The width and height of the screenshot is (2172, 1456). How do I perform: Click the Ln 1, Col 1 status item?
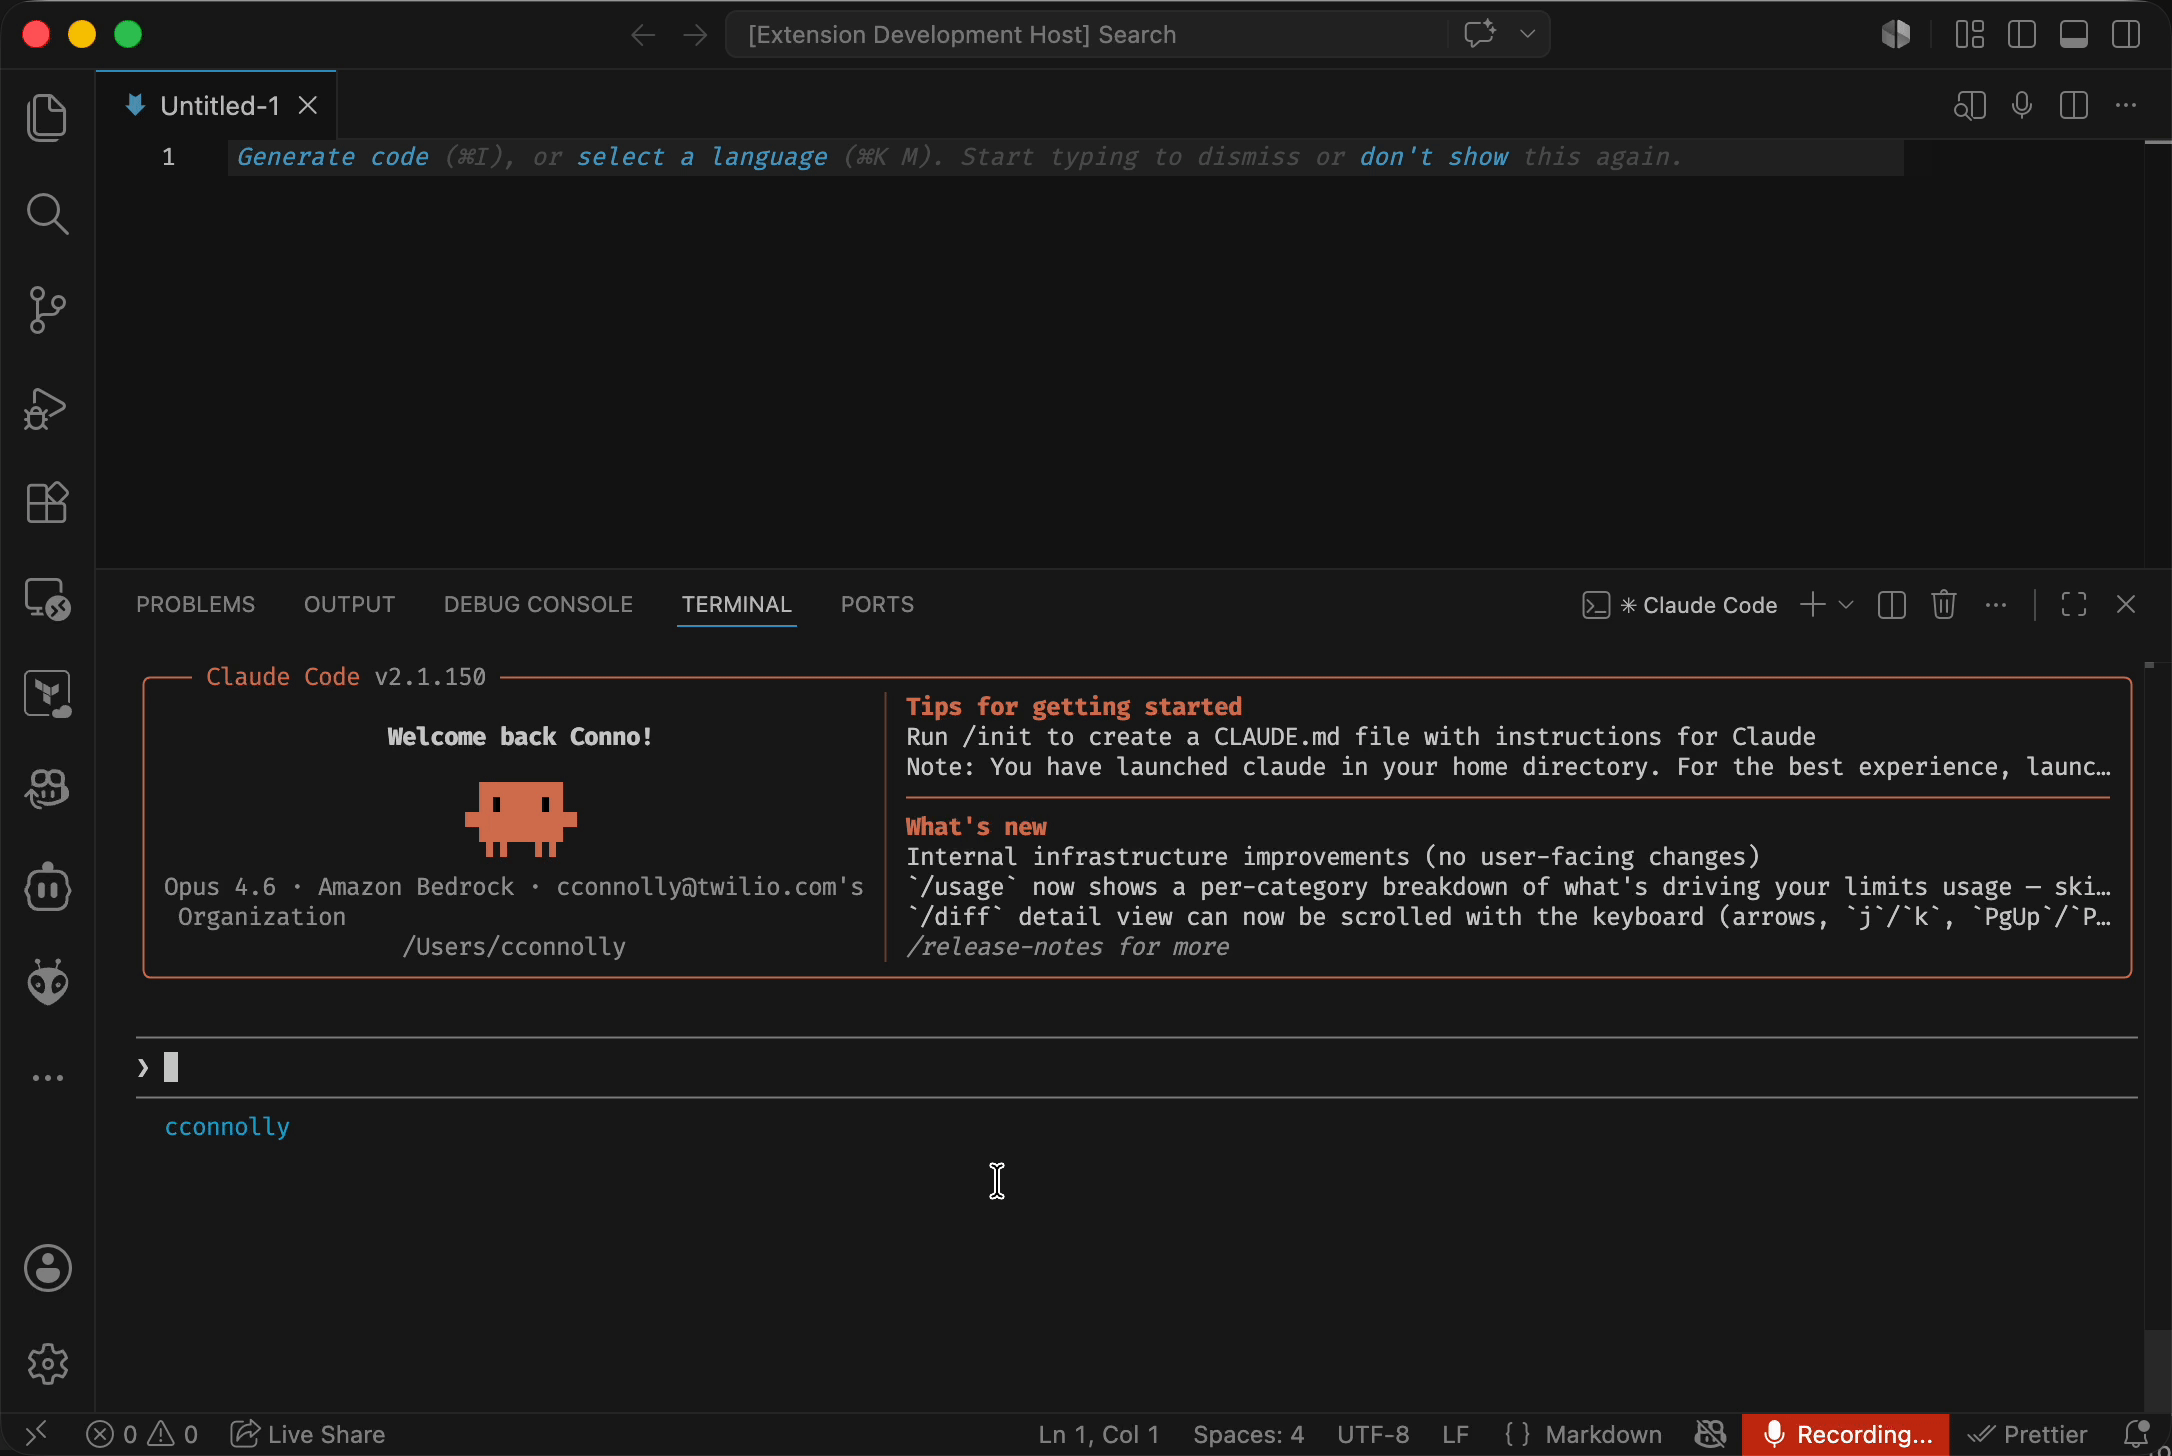[1098, 1434]
